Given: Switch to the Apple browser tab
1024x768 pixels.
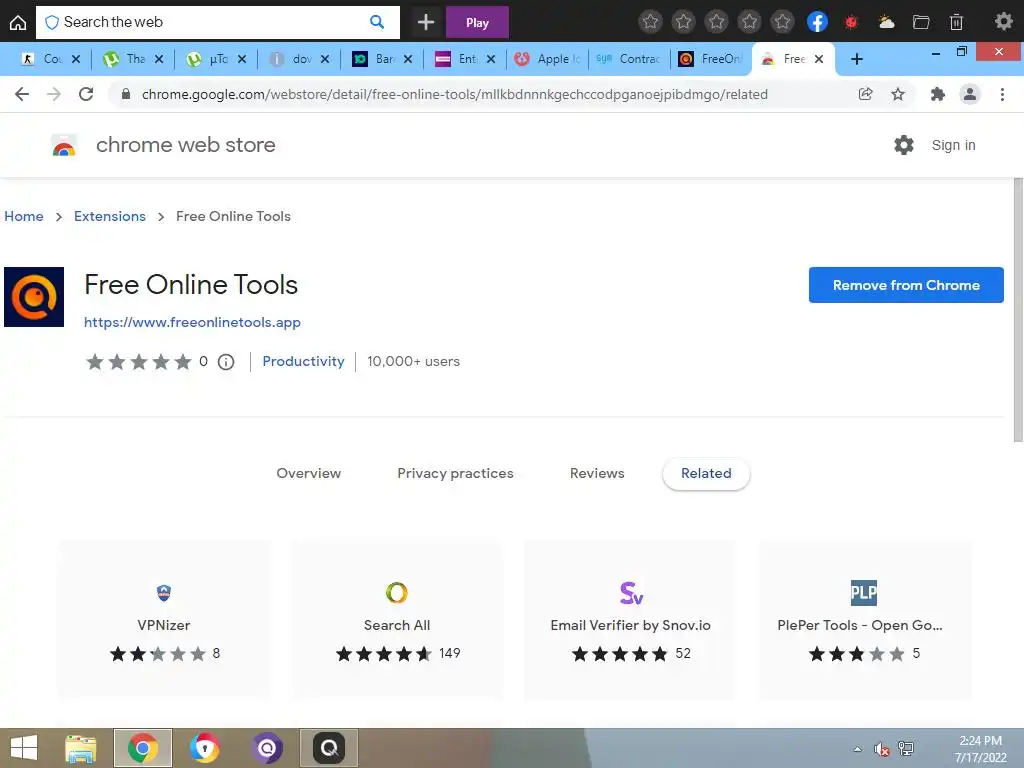Looking at the screenshot, I should point(547,59).
